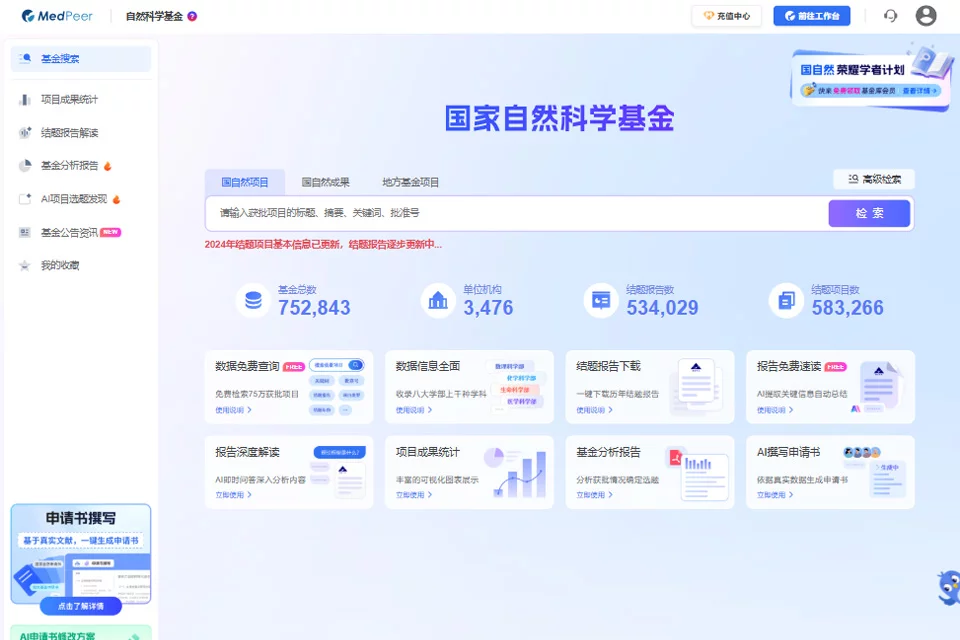Open 使用说明 link on 报告免费速读 card

click(775, 410)
